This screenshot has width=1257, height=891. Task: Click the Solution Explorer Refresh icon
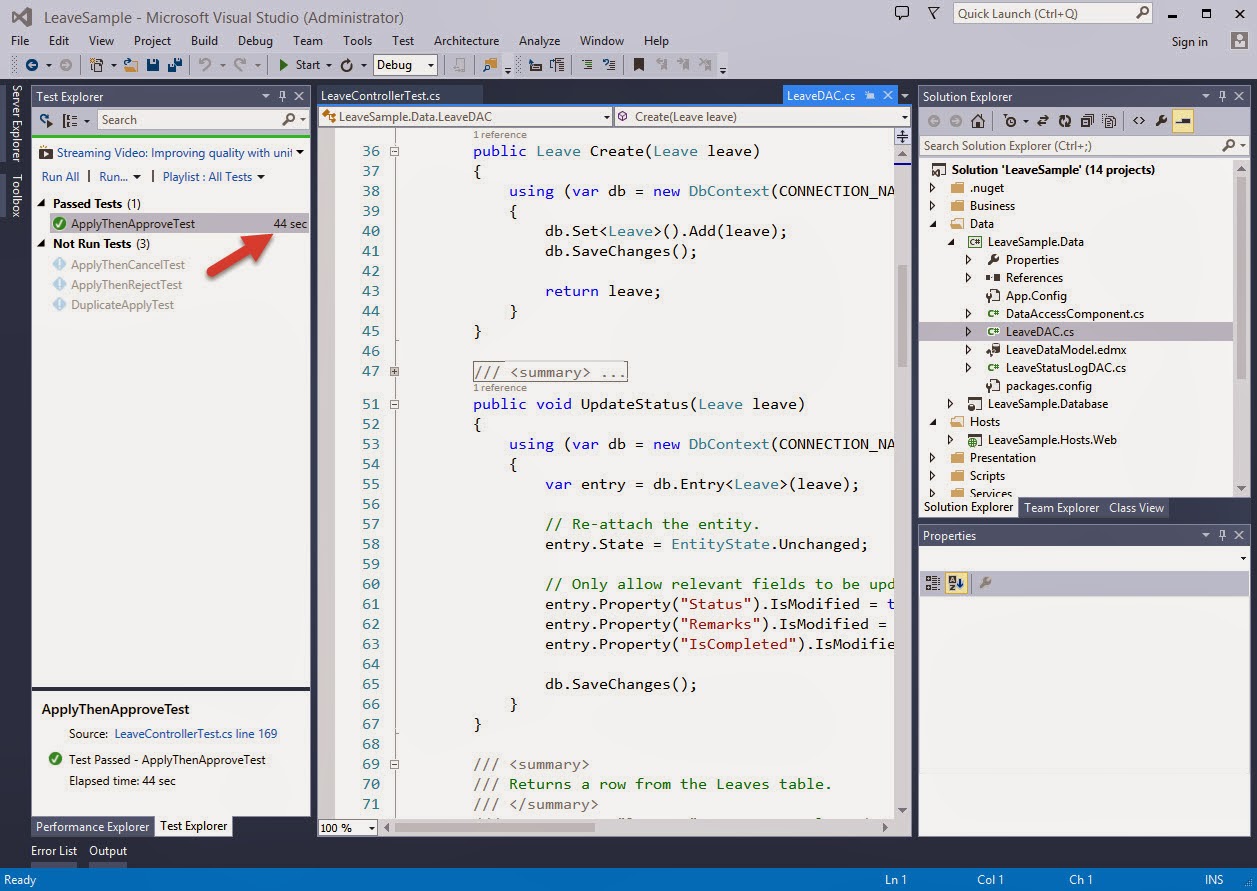click(1065, 121)
